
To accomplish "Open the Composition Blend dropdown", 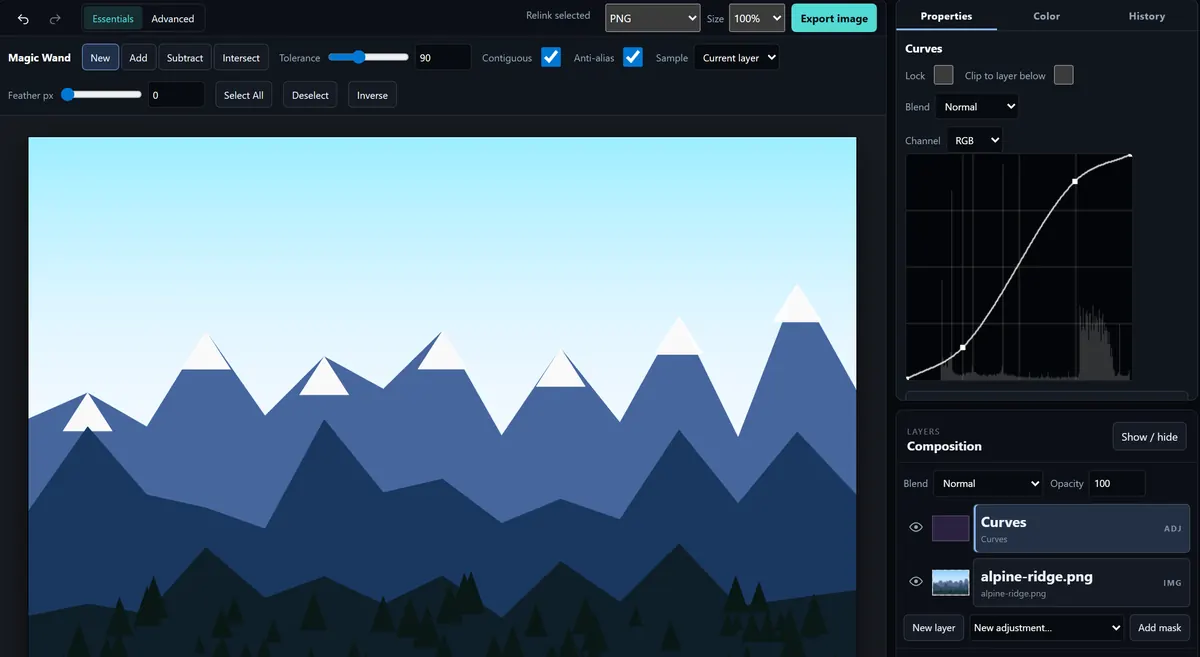I will [x=988, y=483].
